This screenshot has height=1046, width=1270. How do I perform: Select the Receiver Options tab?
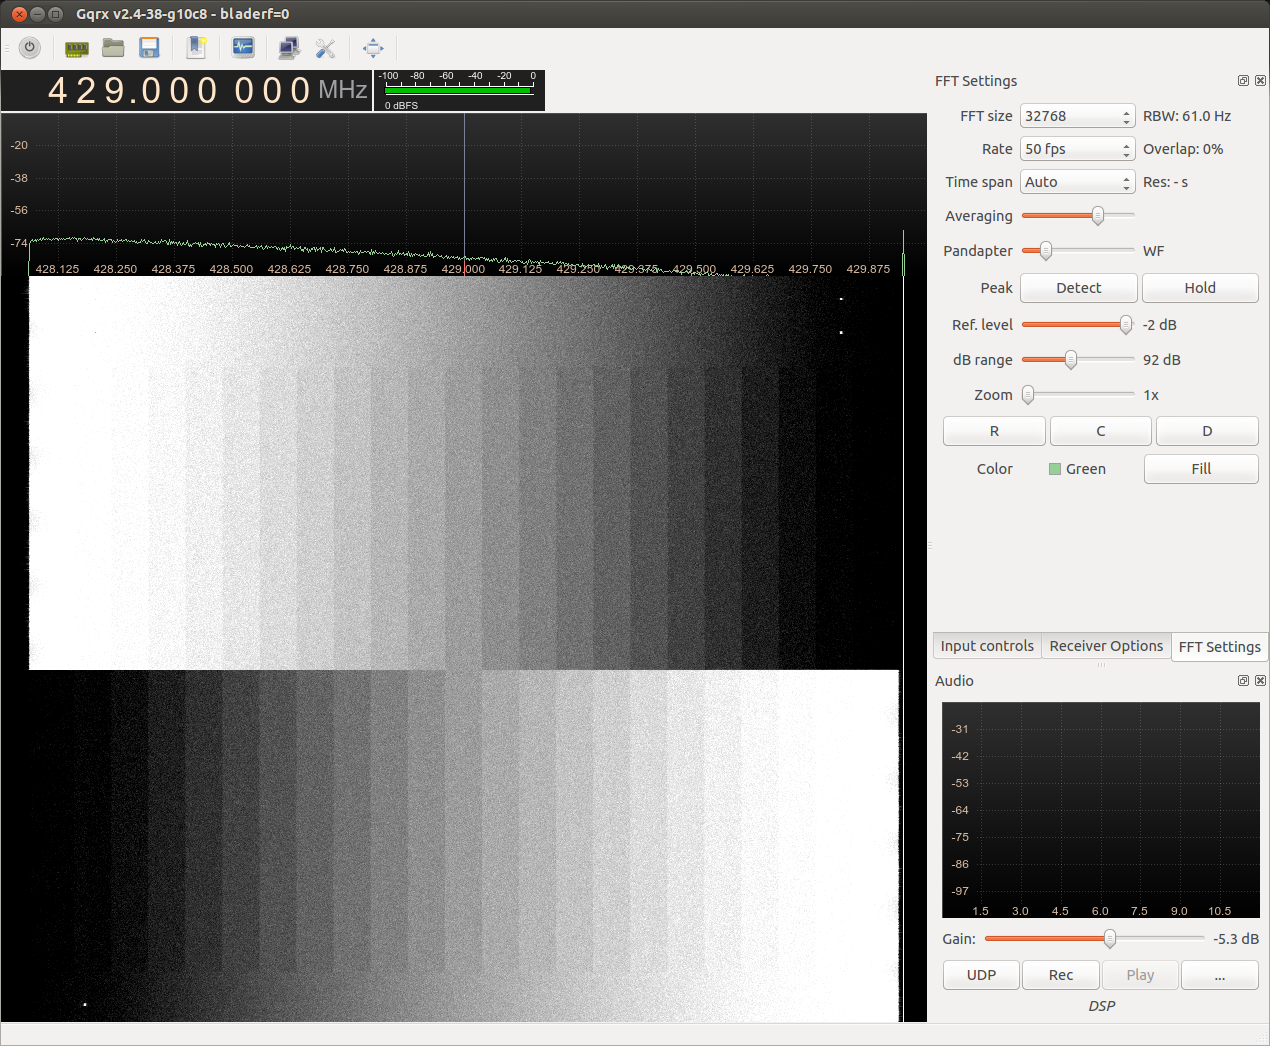point(1106,646)
